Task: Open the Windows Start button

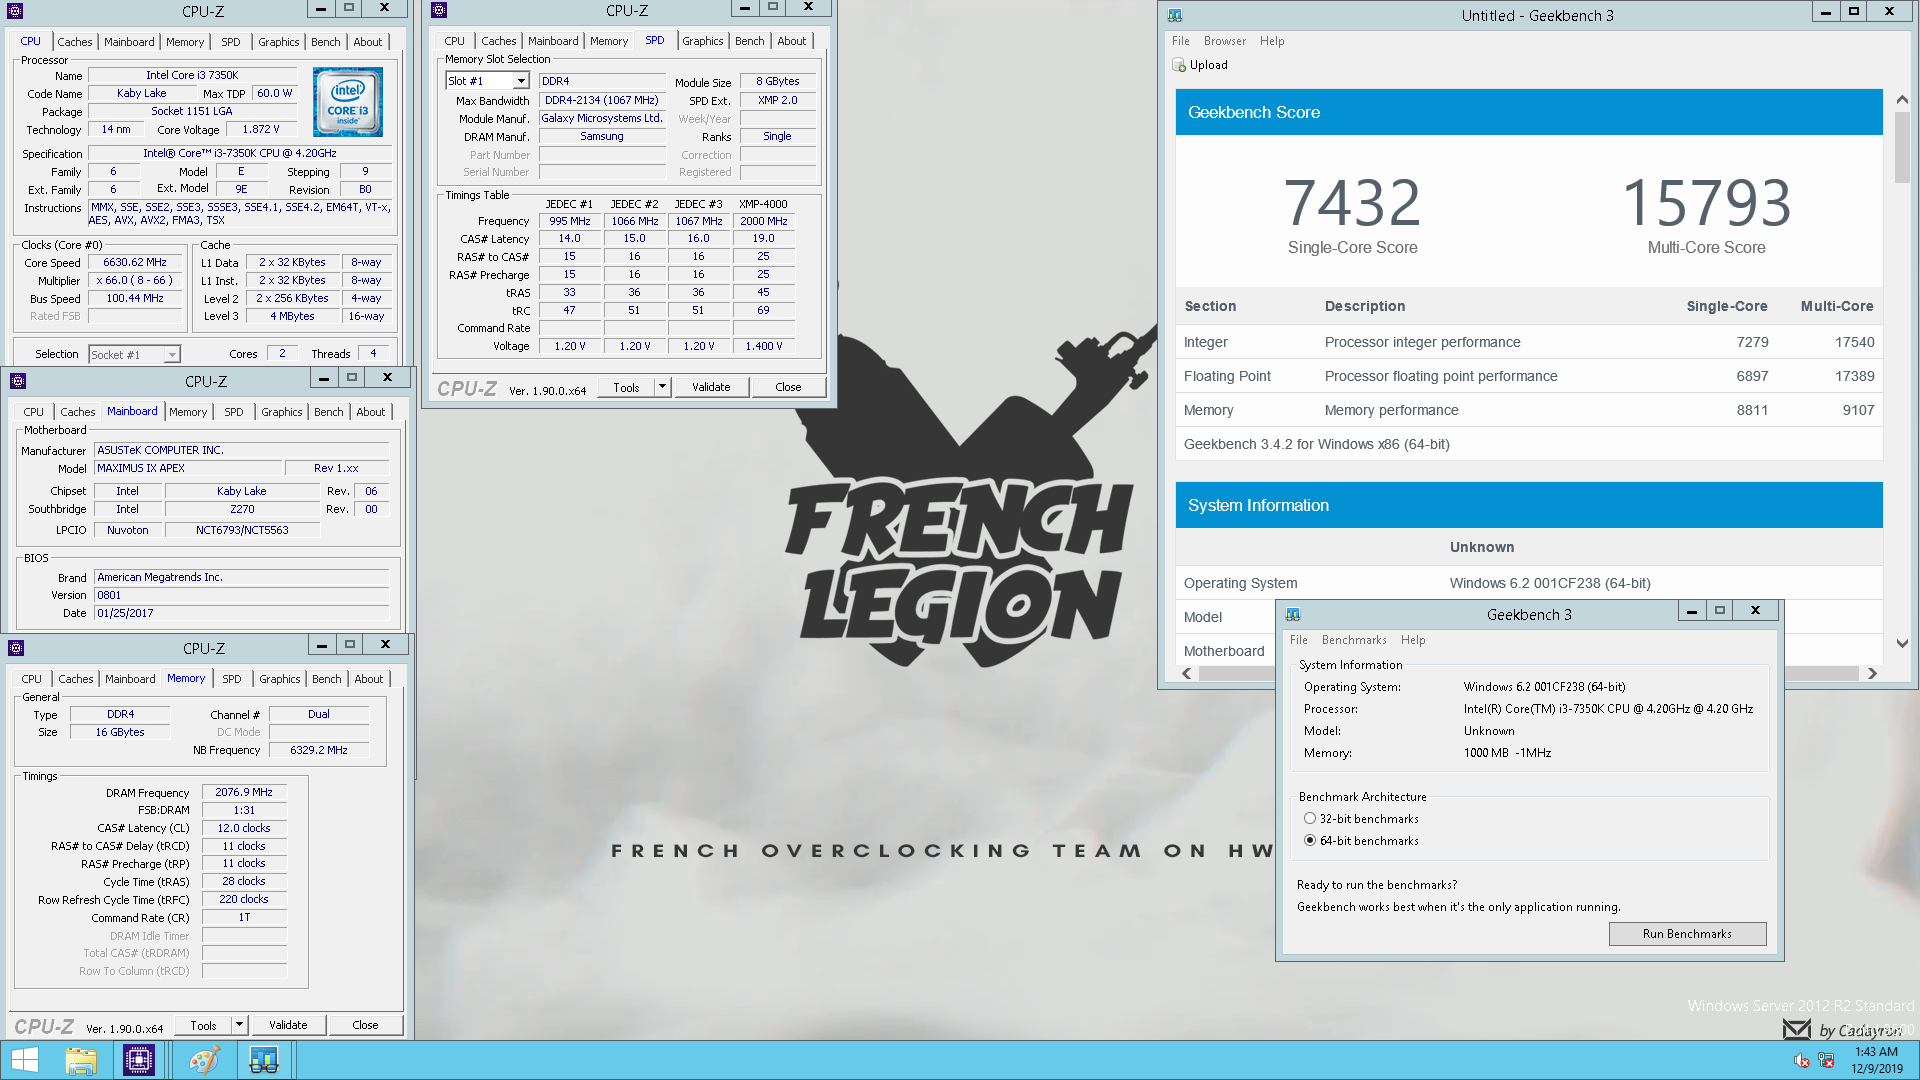Action: (x=25, y=1060)
